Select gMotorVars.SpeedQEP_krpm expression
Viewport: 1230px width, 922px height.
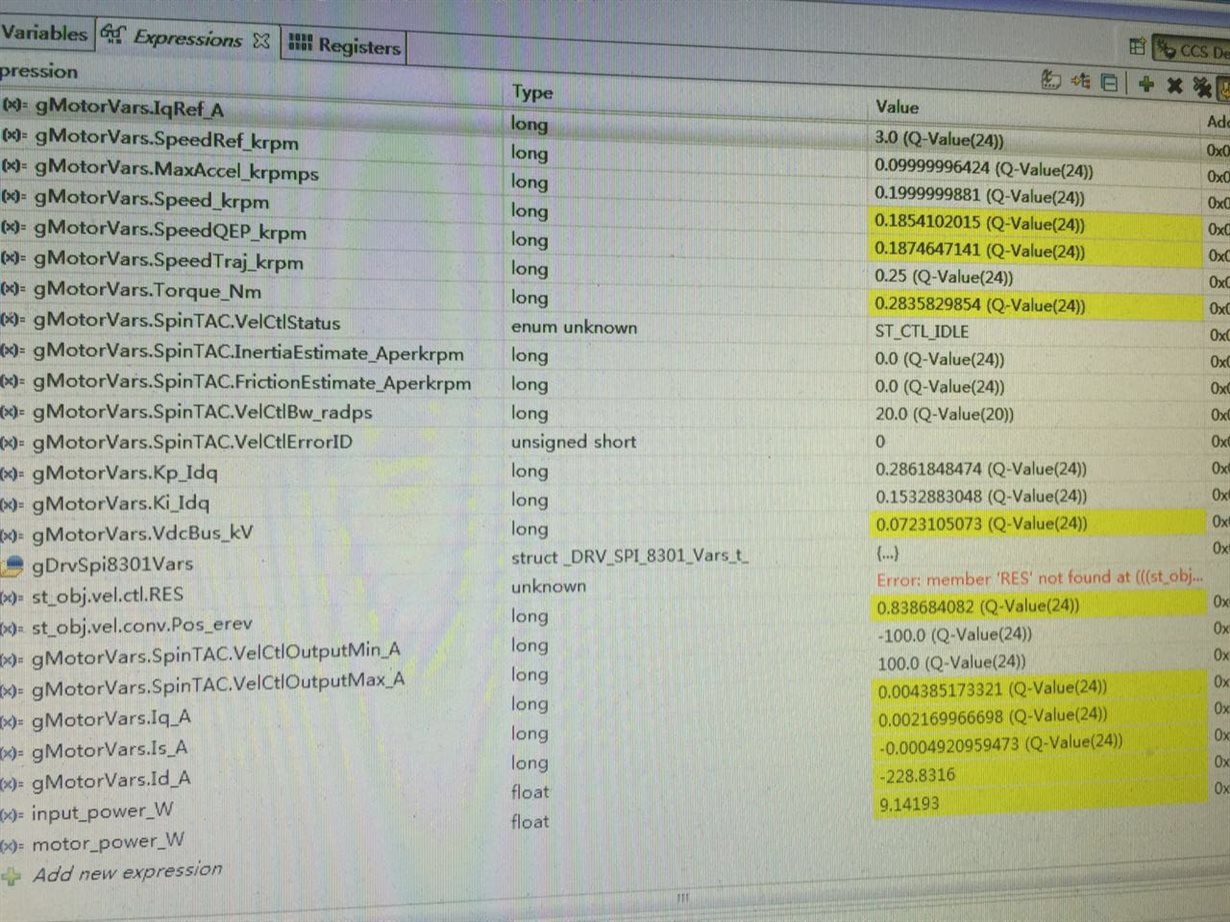tap(170, 231)
